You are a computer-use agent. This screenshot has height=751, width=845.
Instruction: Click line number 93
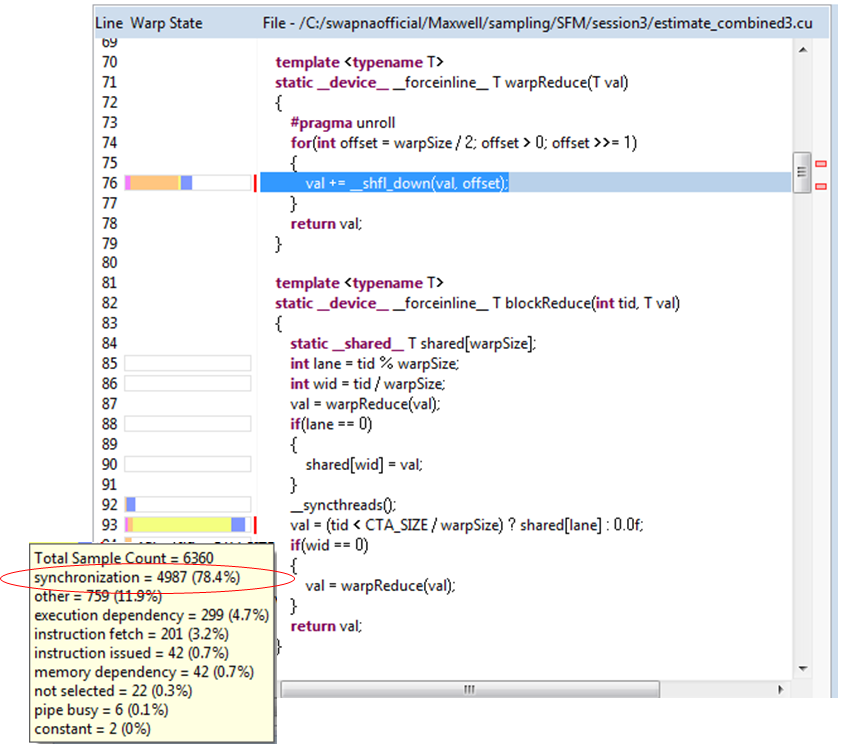pyautogui.click(x=109, y=525)
